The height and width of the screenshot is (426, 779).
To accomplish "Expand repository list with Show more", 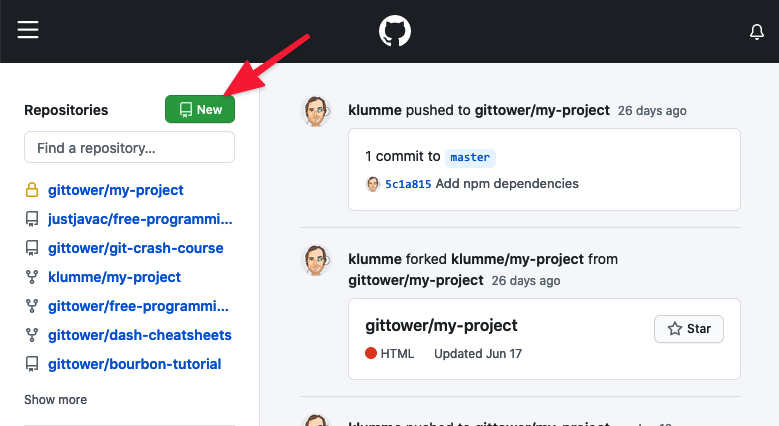I will coord(56,400).
